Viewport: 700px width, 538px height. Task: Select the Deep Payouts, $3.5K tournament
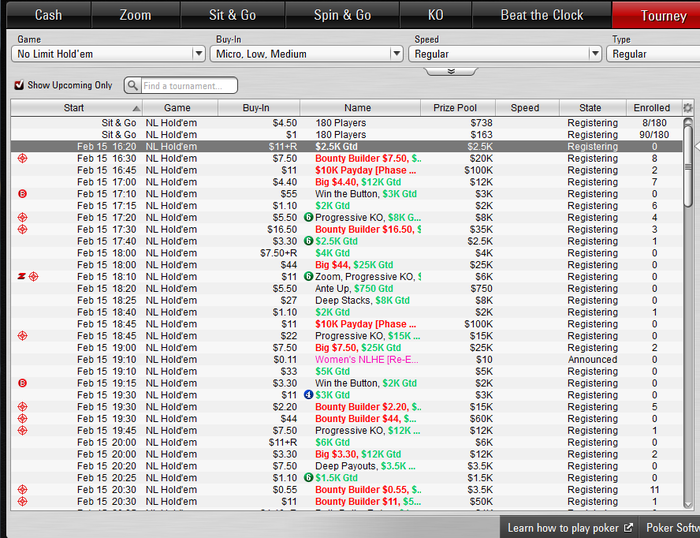346,466
